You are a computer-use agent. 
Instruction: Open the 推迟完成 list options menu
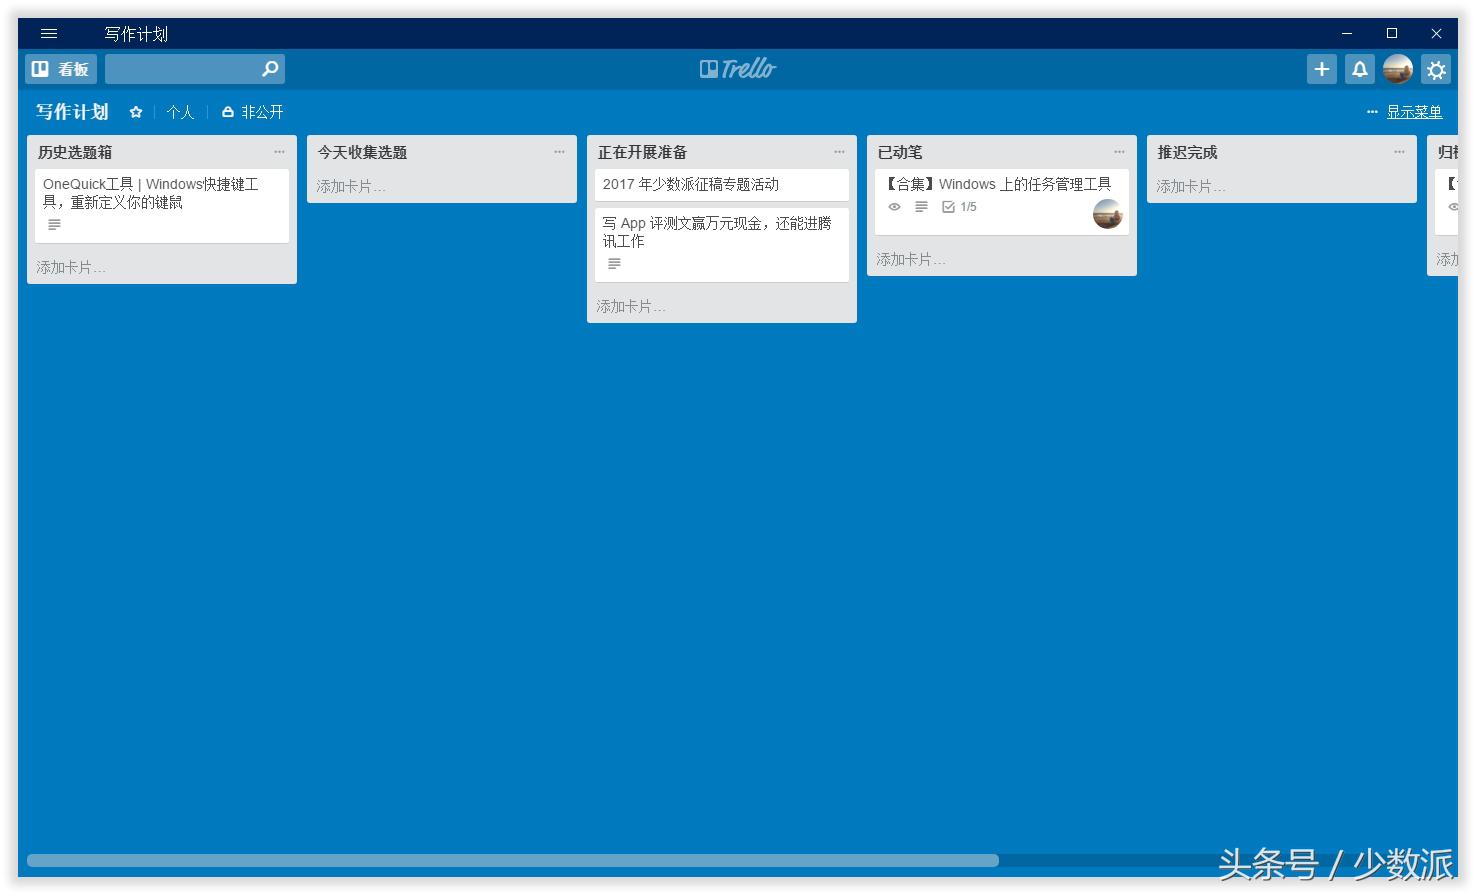tap(1399, 151)
